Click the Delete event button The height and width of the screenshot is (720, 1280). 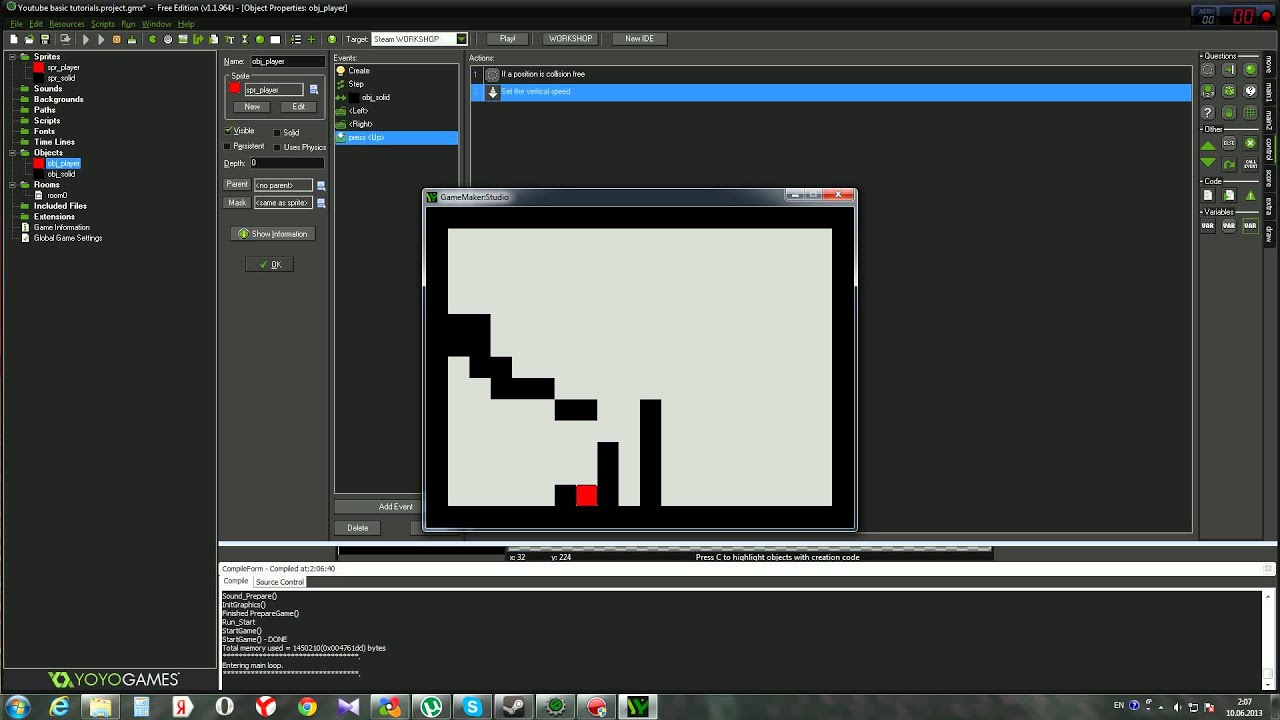pyautogui.click(x=358, y=528)
